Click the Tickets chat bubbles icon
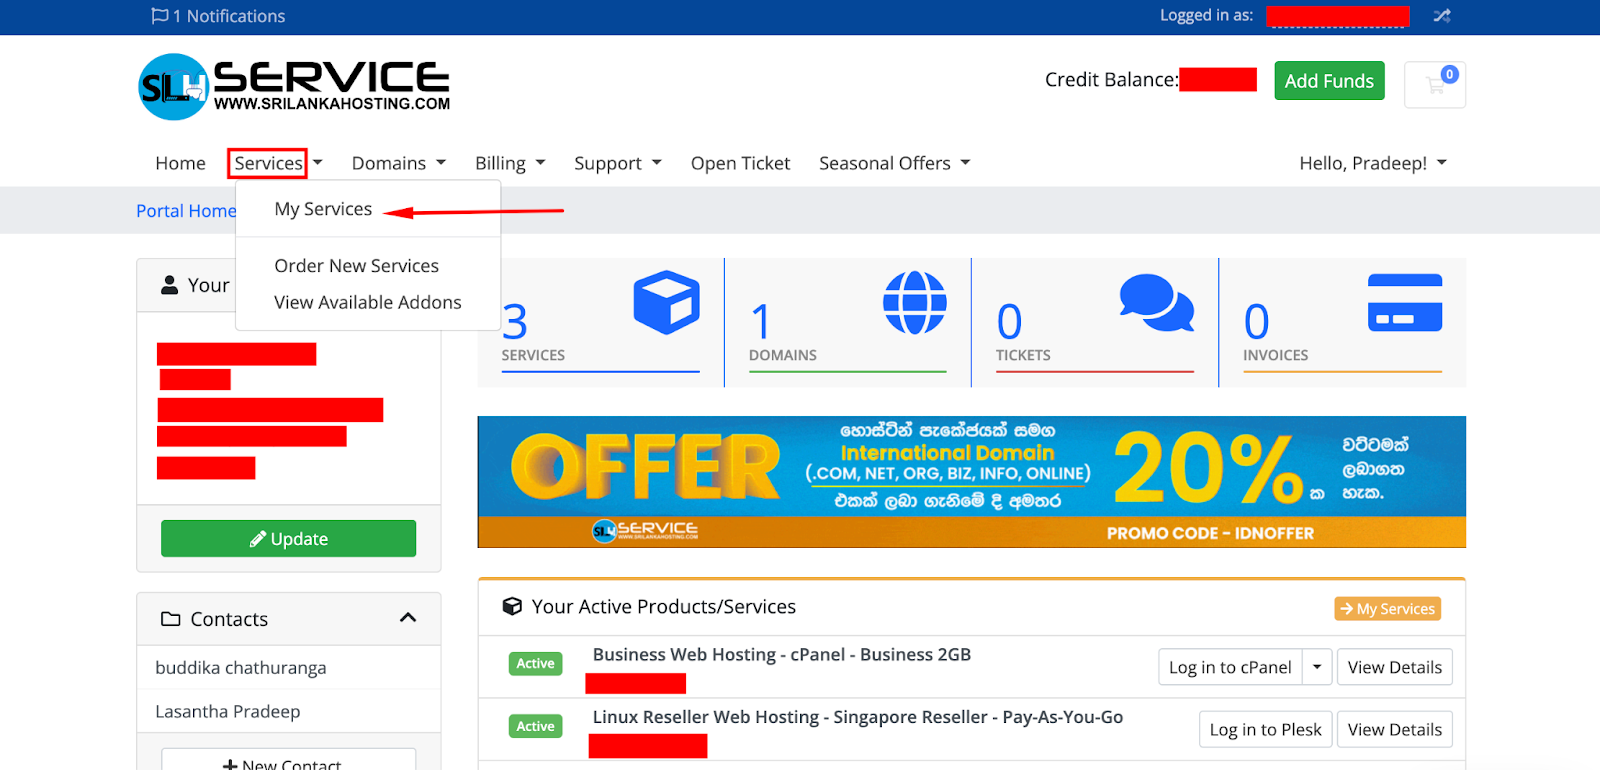 coord(1156,302)
